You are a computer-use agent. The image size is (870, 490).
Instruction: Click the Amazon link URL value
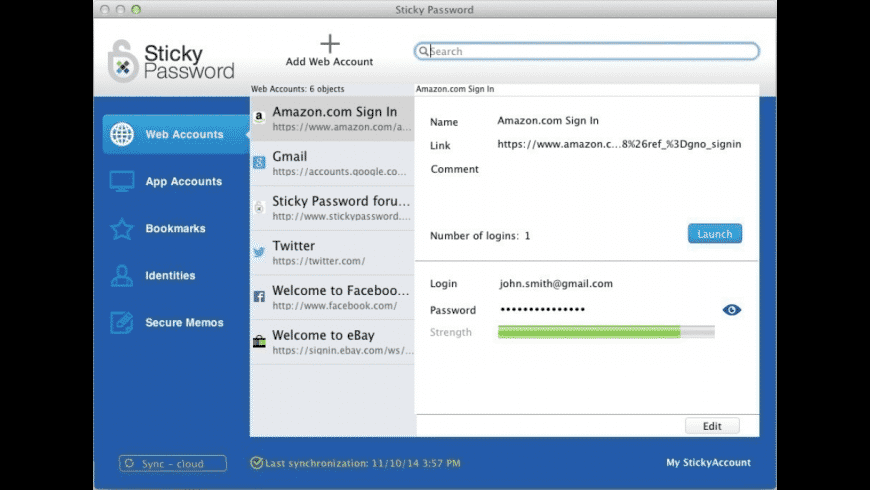pos(619,144)
